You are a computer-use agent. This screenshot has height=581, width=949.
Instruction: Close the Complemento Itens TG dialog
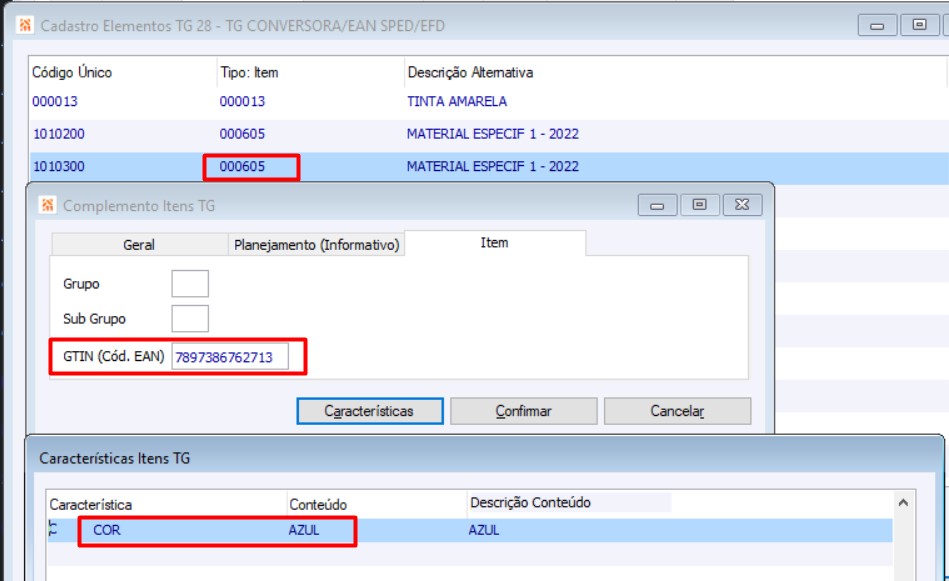coord(742,205)
